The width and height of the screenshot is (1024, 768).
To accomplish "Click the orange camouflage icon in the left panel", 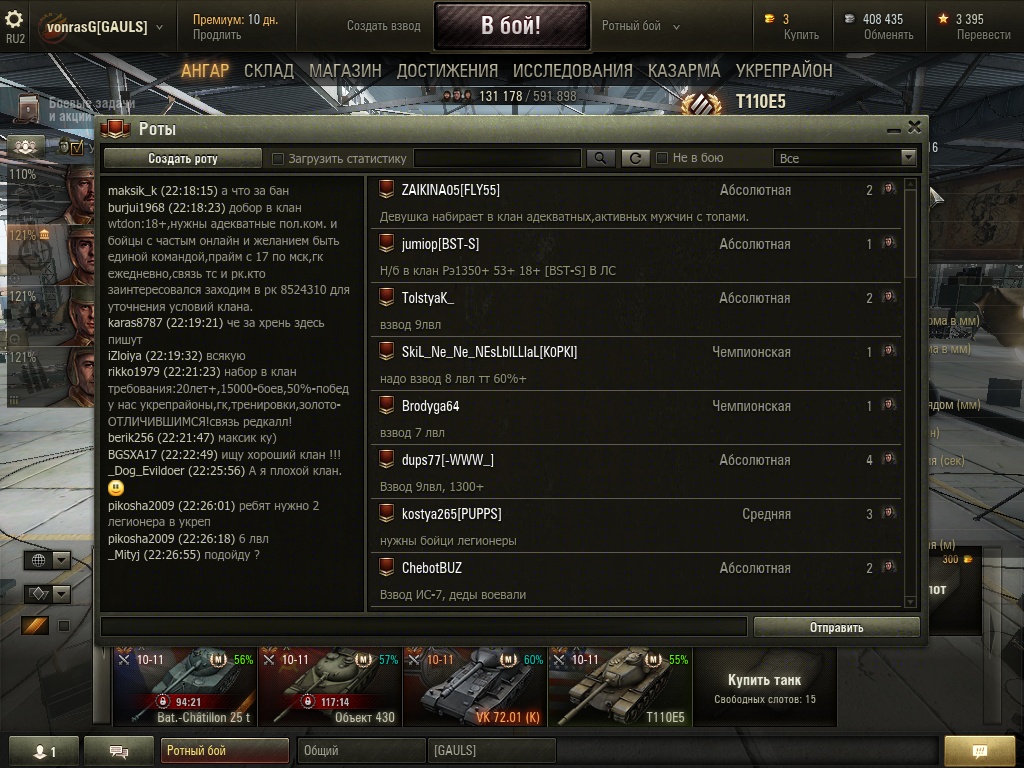I will tap(35, 626).
